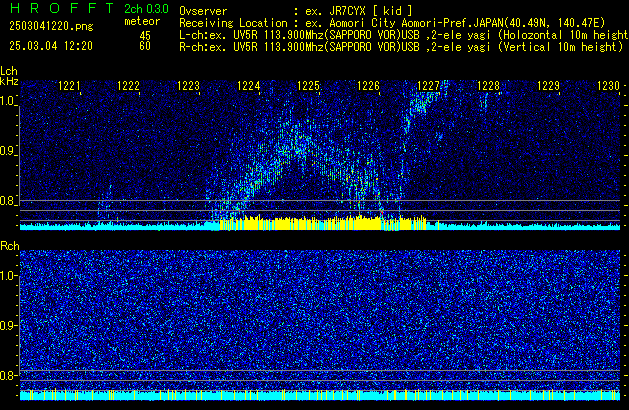Screen dimensions: 629x410
Task: Click the HROFFT title text
Action: (61, 8)
